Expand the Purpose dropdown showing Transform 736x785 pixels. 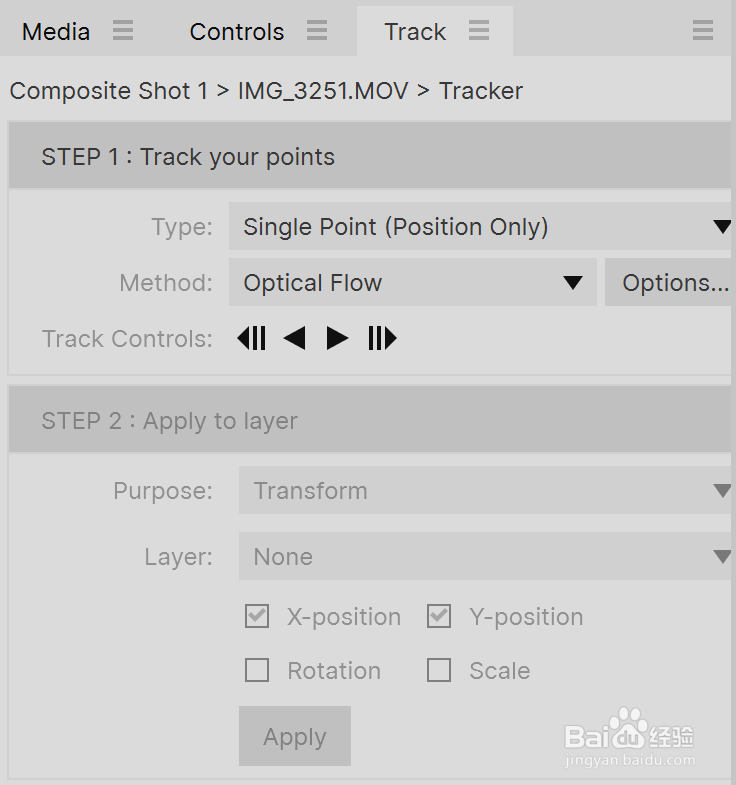click(487, 490)
